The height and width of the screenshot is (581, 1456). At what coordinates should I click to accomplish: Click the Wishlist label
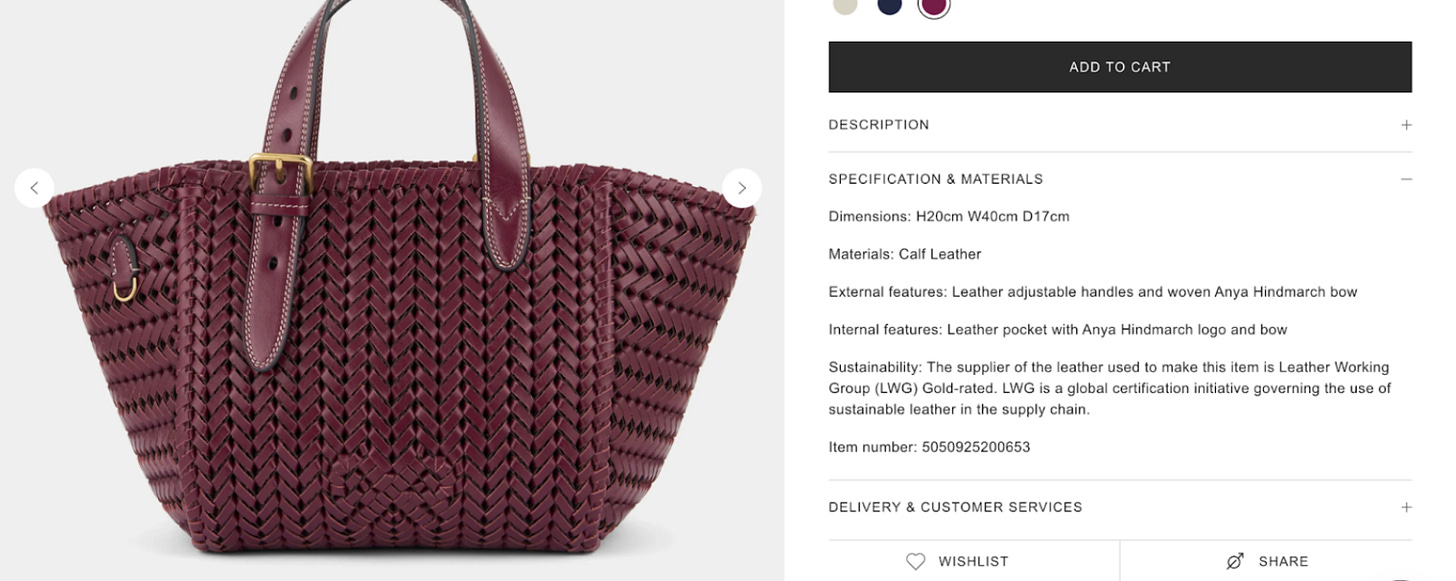tap(973, 562)
